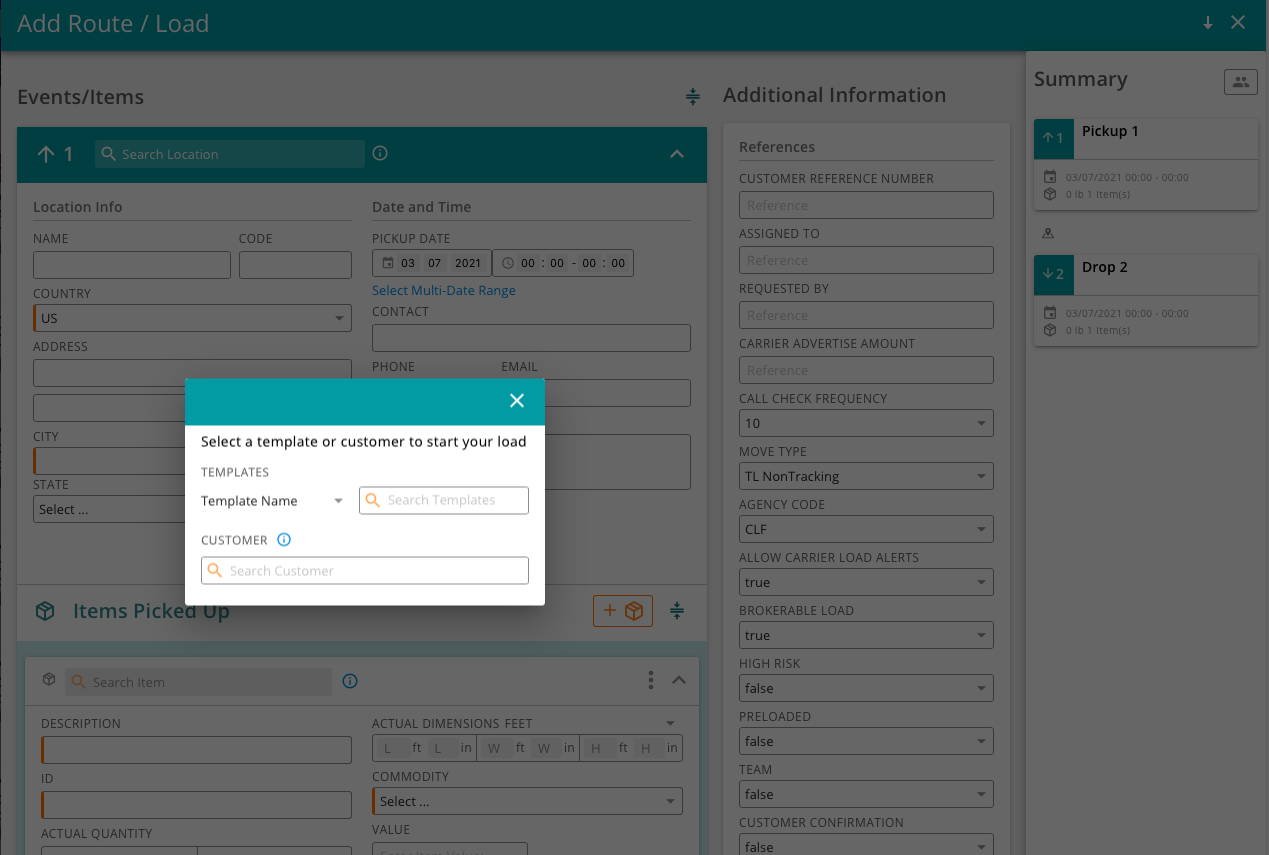Viewport: 1269px width, 855px height.
Task: Click the info icon beside Search Location
Action: point(379,154)
